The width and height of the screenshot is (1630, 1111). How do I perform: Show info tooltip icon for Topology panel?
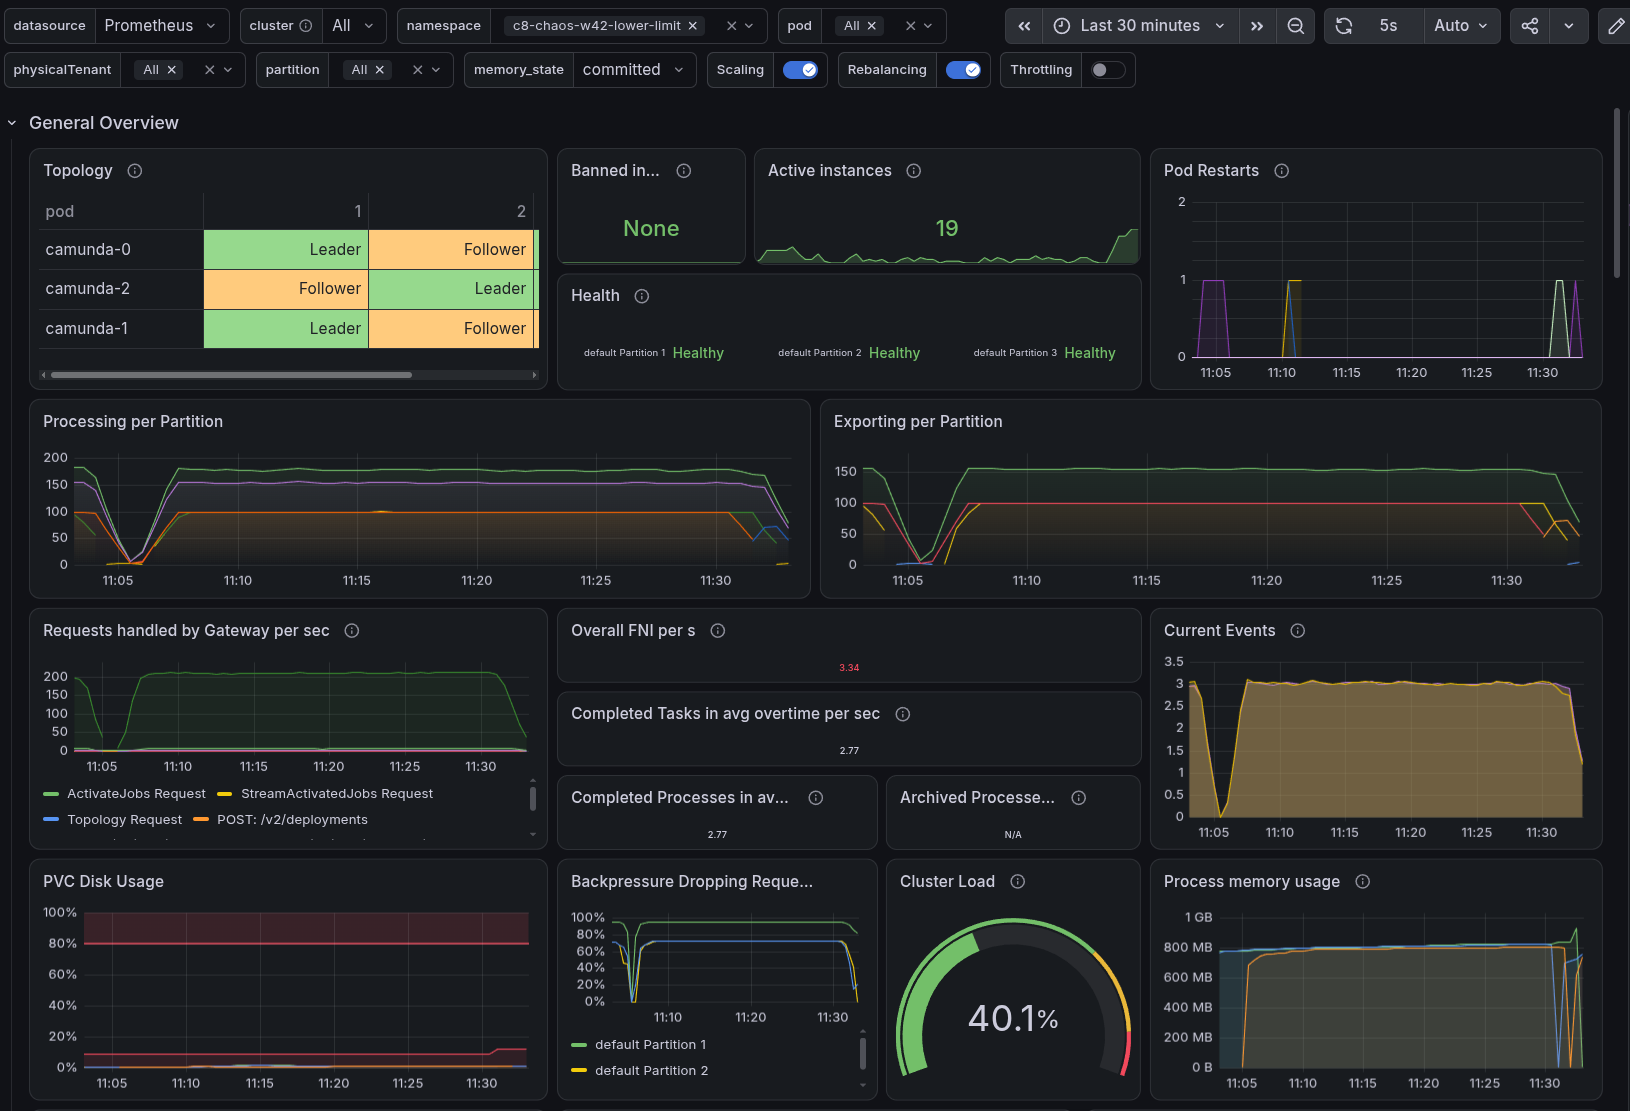pyautogui.click(x=135, y=171)
